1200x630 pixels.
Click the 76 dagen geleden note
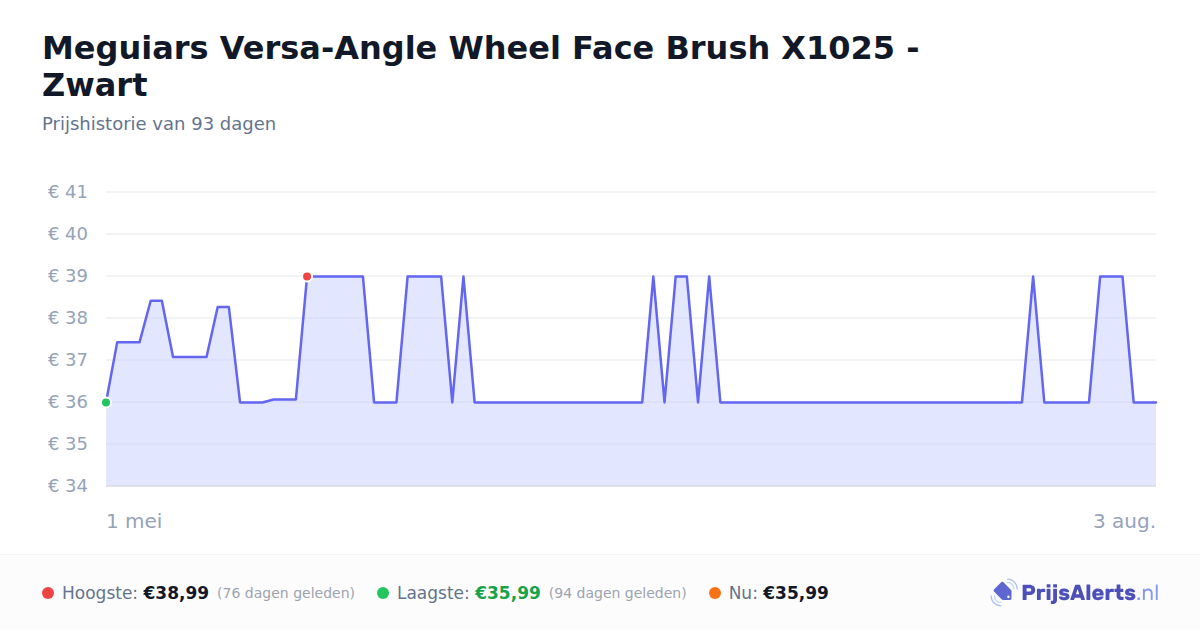click(286, 593)
